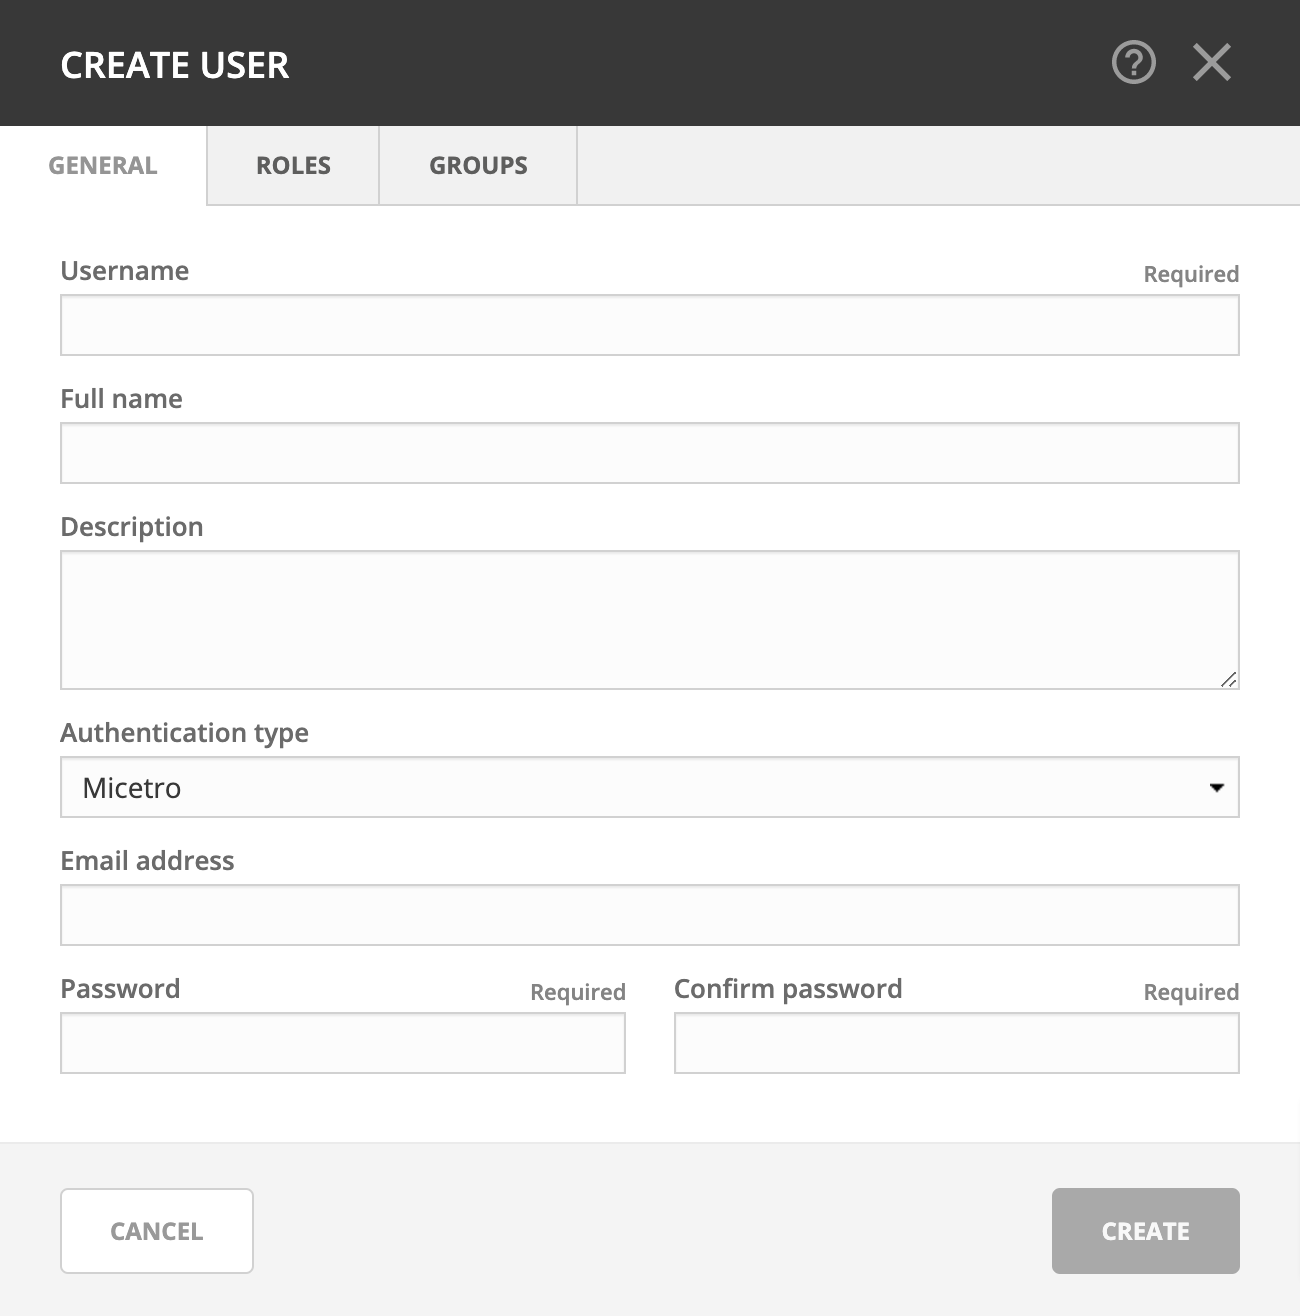Click the Confirm password field
The image size is (1300, 1316).
(x=956, y=1043)
